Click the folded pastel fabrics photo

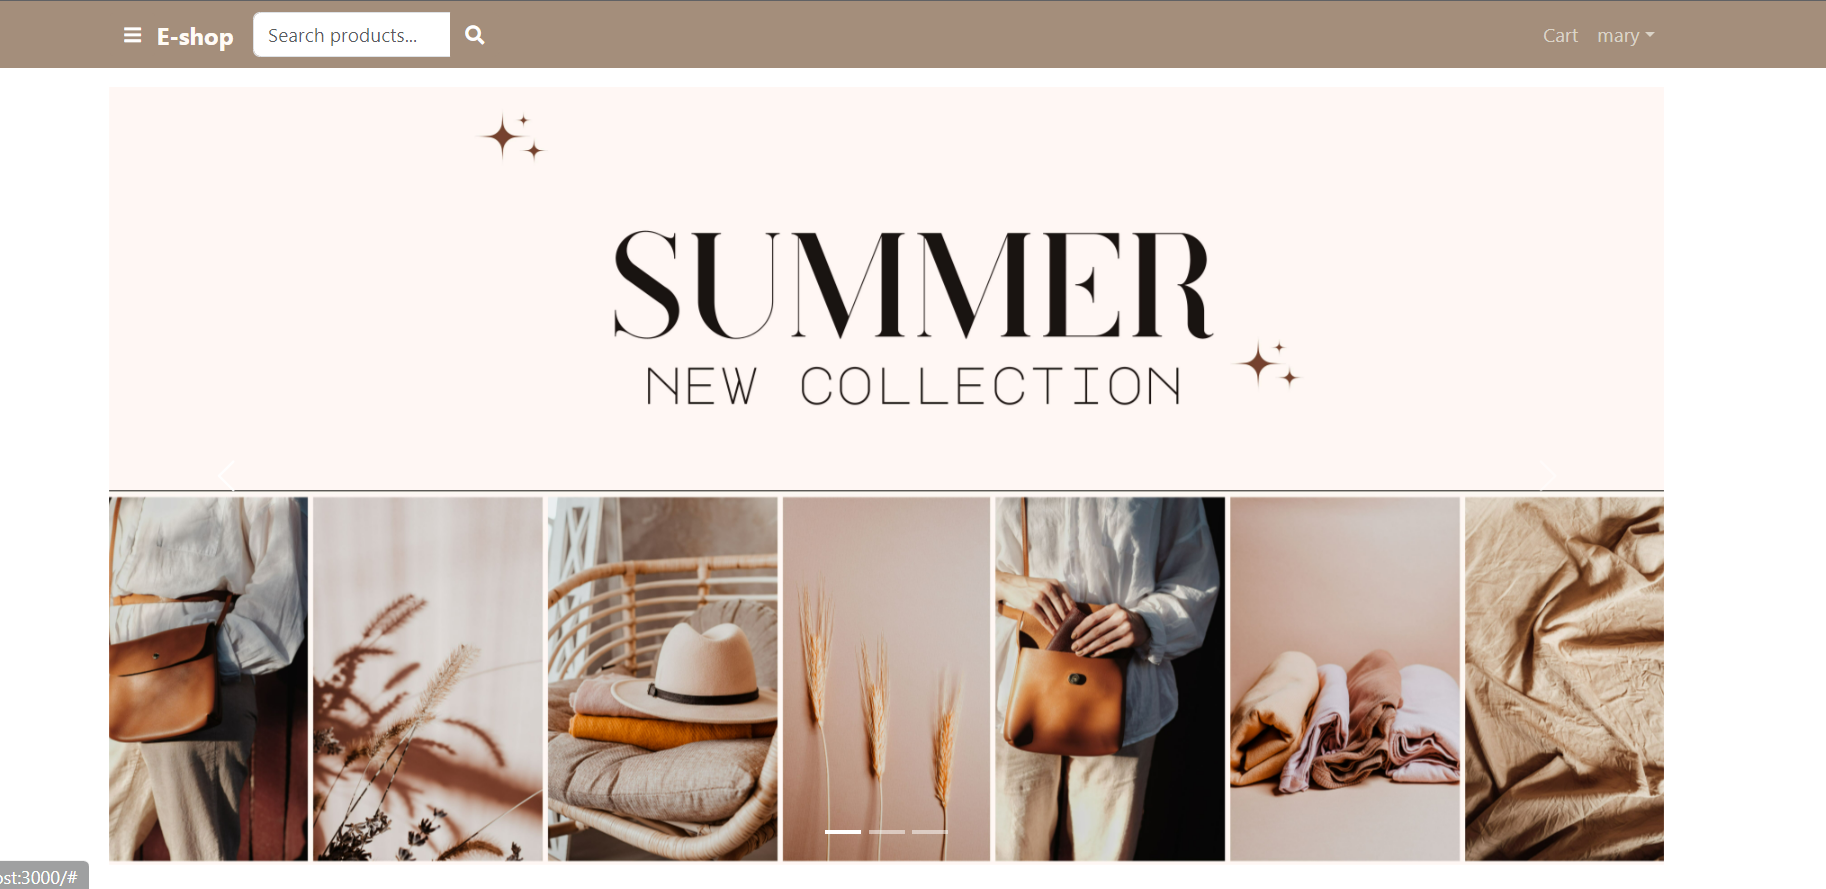(1345, 679)
